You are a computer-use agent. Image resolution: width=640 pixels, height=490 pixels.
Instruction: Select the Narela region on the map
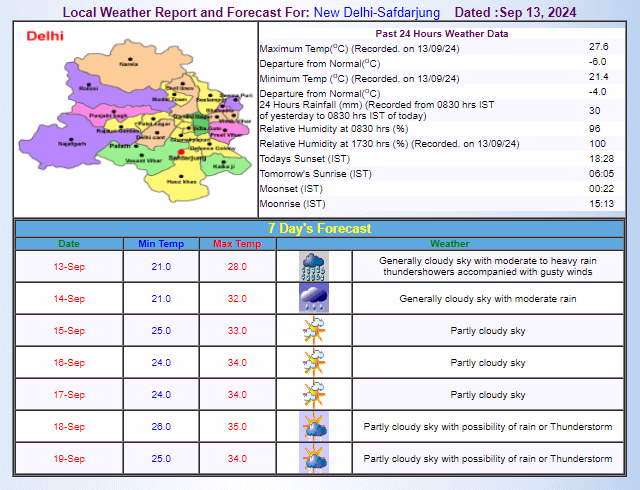(128, 64)
